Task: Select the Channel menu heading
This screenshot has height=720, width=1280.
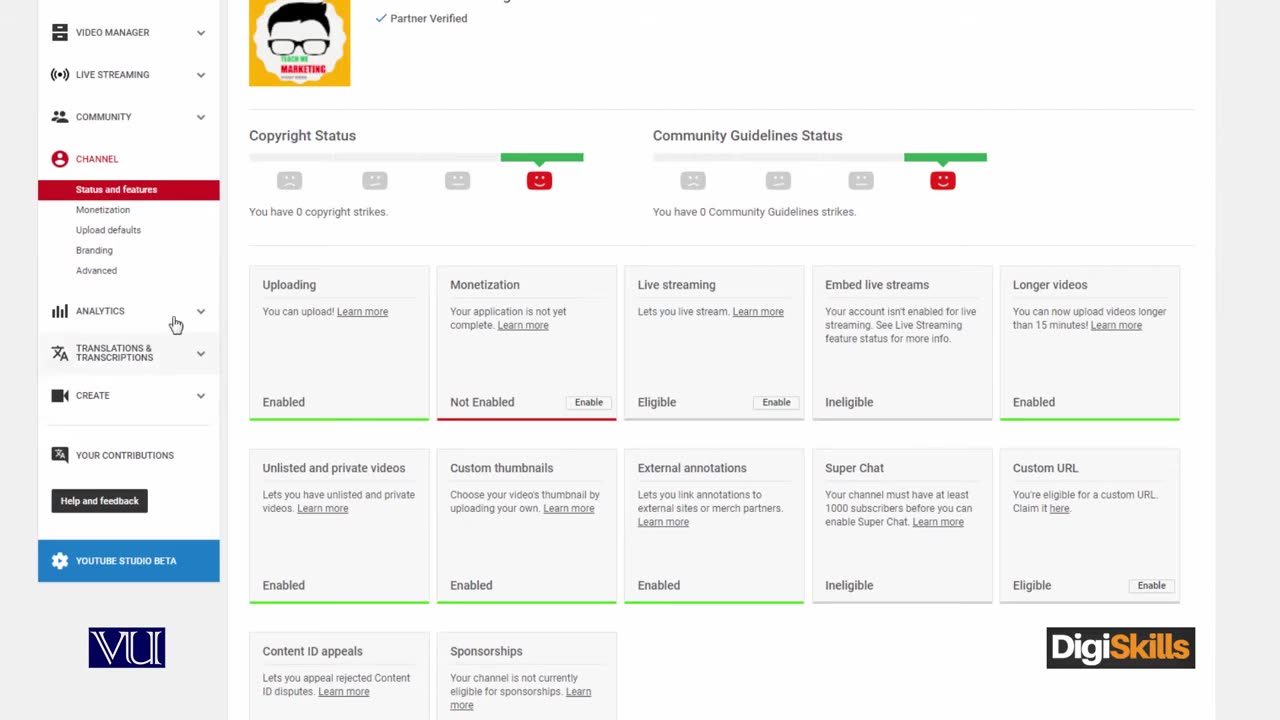Action: click(97, 159)
